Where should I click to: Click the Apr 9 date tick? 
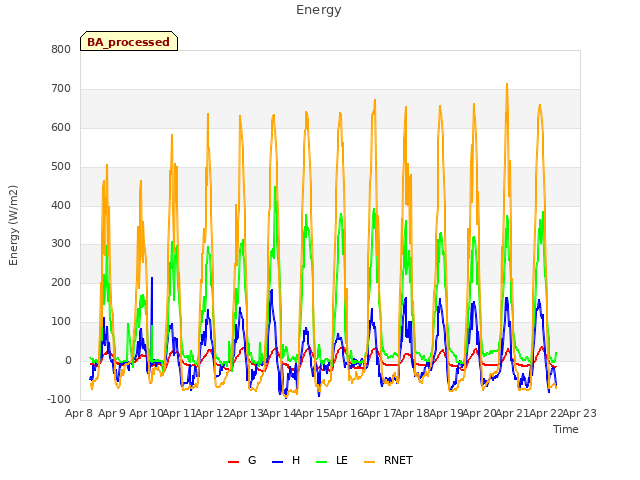click(x=112, y=413)
